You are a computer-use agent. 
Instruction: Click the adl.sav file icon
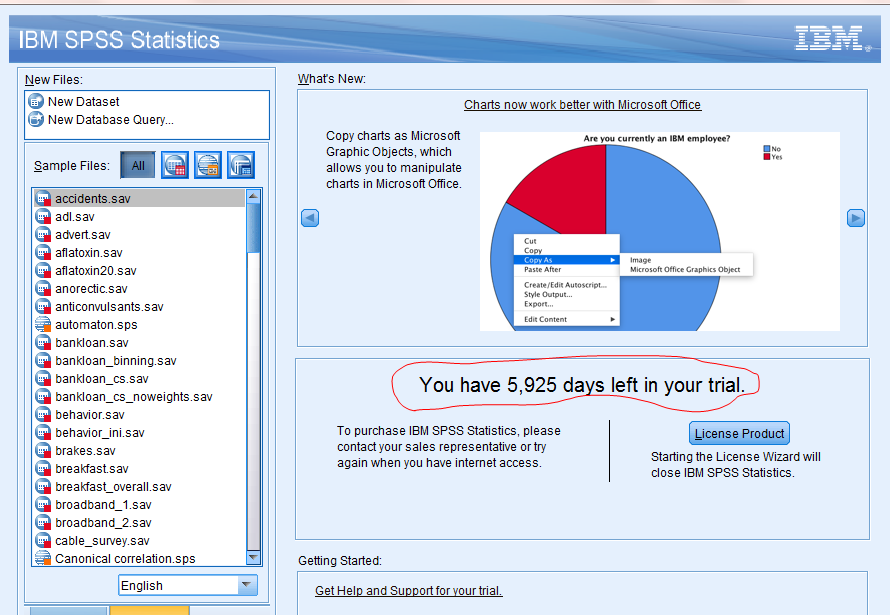point(43,217)
